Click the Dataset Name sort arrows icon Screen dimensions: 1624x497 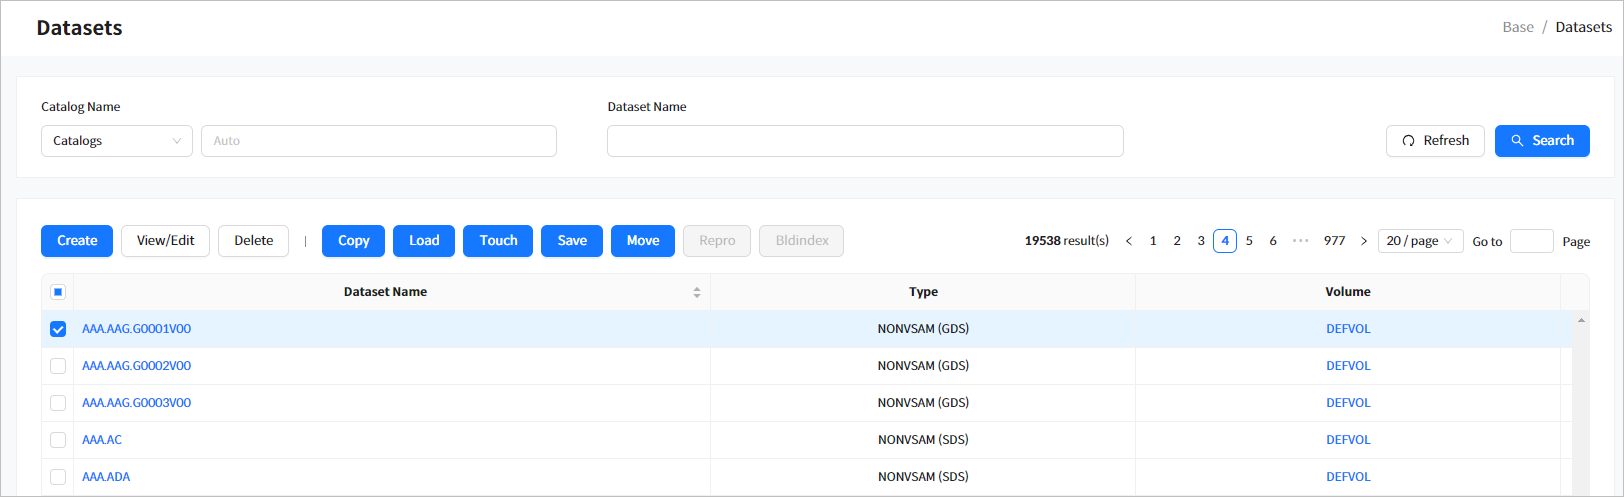click(x=697, y=292)
